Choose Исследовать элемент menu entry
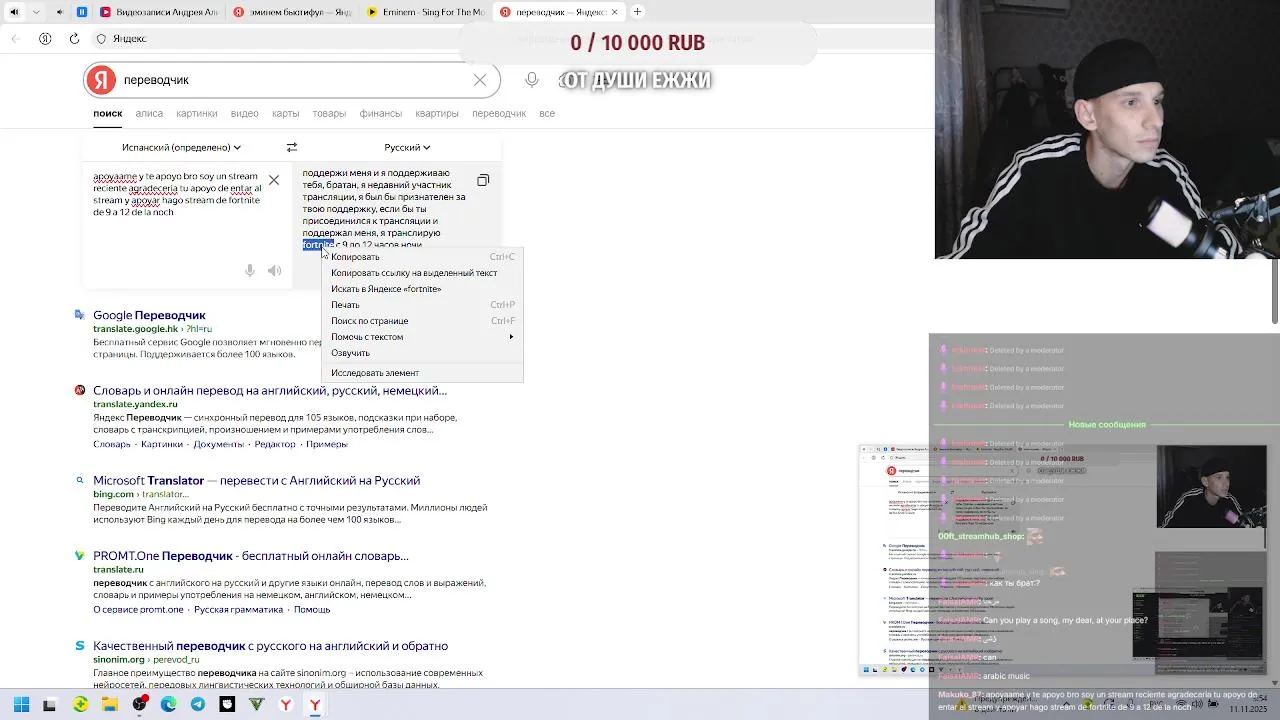Viewport: 1280px width, 720px height. pyautogui.click(x=422, y=373)
